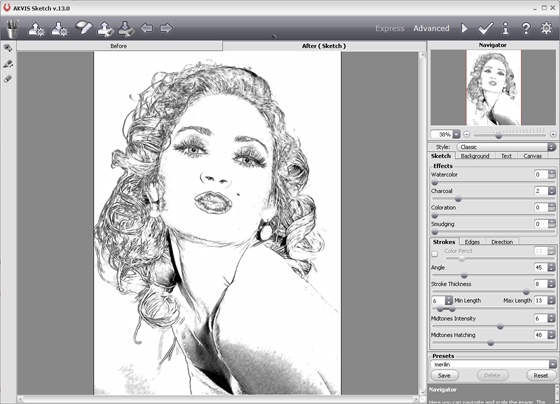Click the Charcoal slider handle
The image size is (560, 404).
[x=458, y=199]
